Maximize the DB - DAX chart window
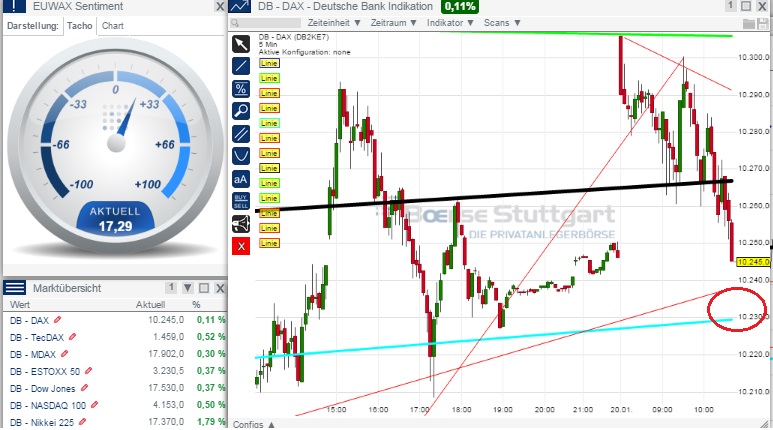The height and width of the screenshot is (430, 773). [x=746, y=6]
